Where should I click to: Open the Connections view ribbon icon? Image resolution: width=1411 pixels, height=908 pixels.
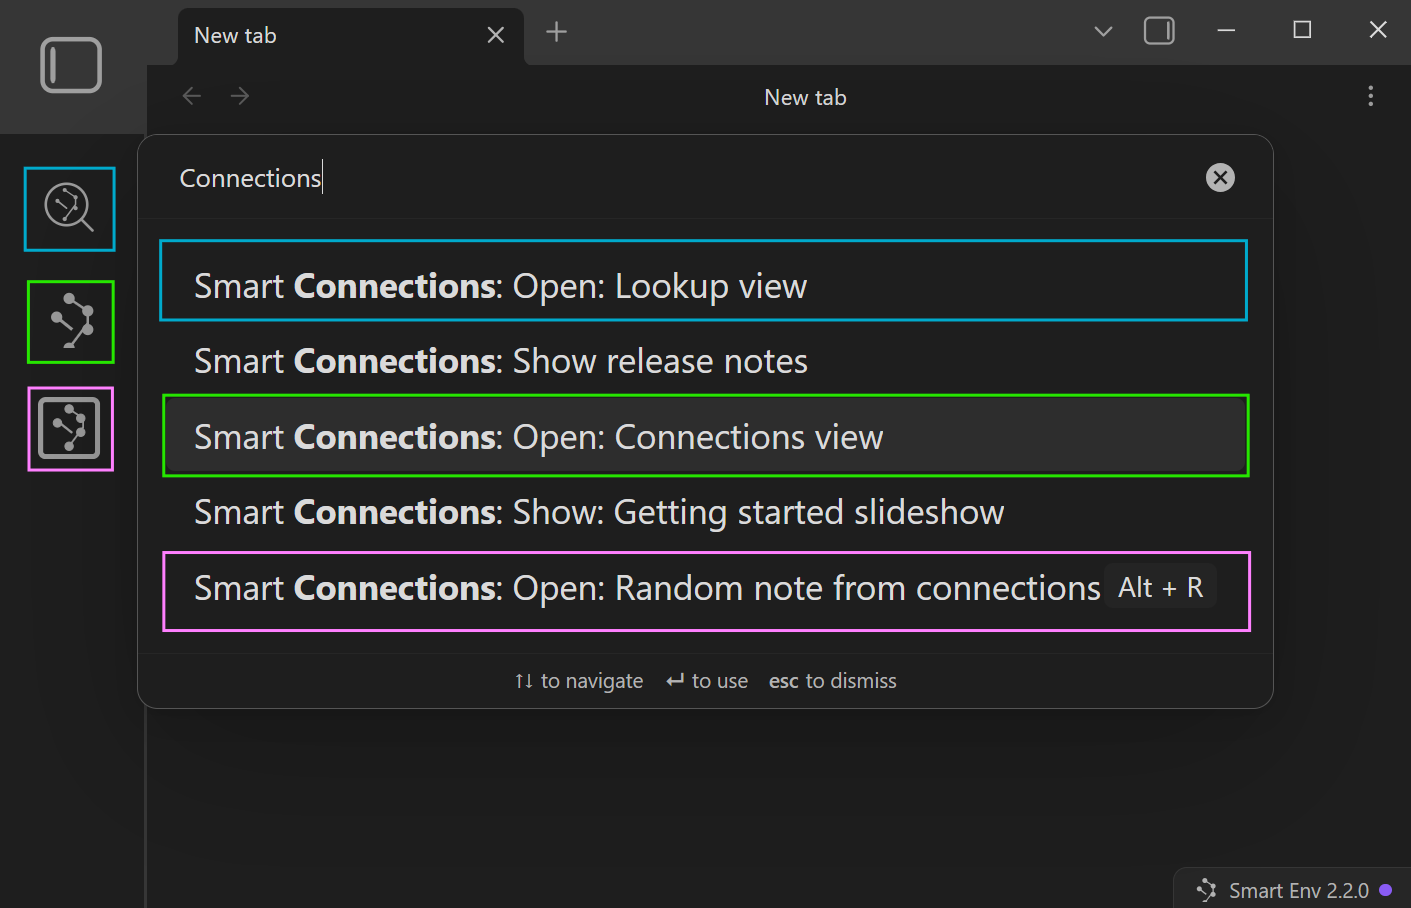[71, 321]
